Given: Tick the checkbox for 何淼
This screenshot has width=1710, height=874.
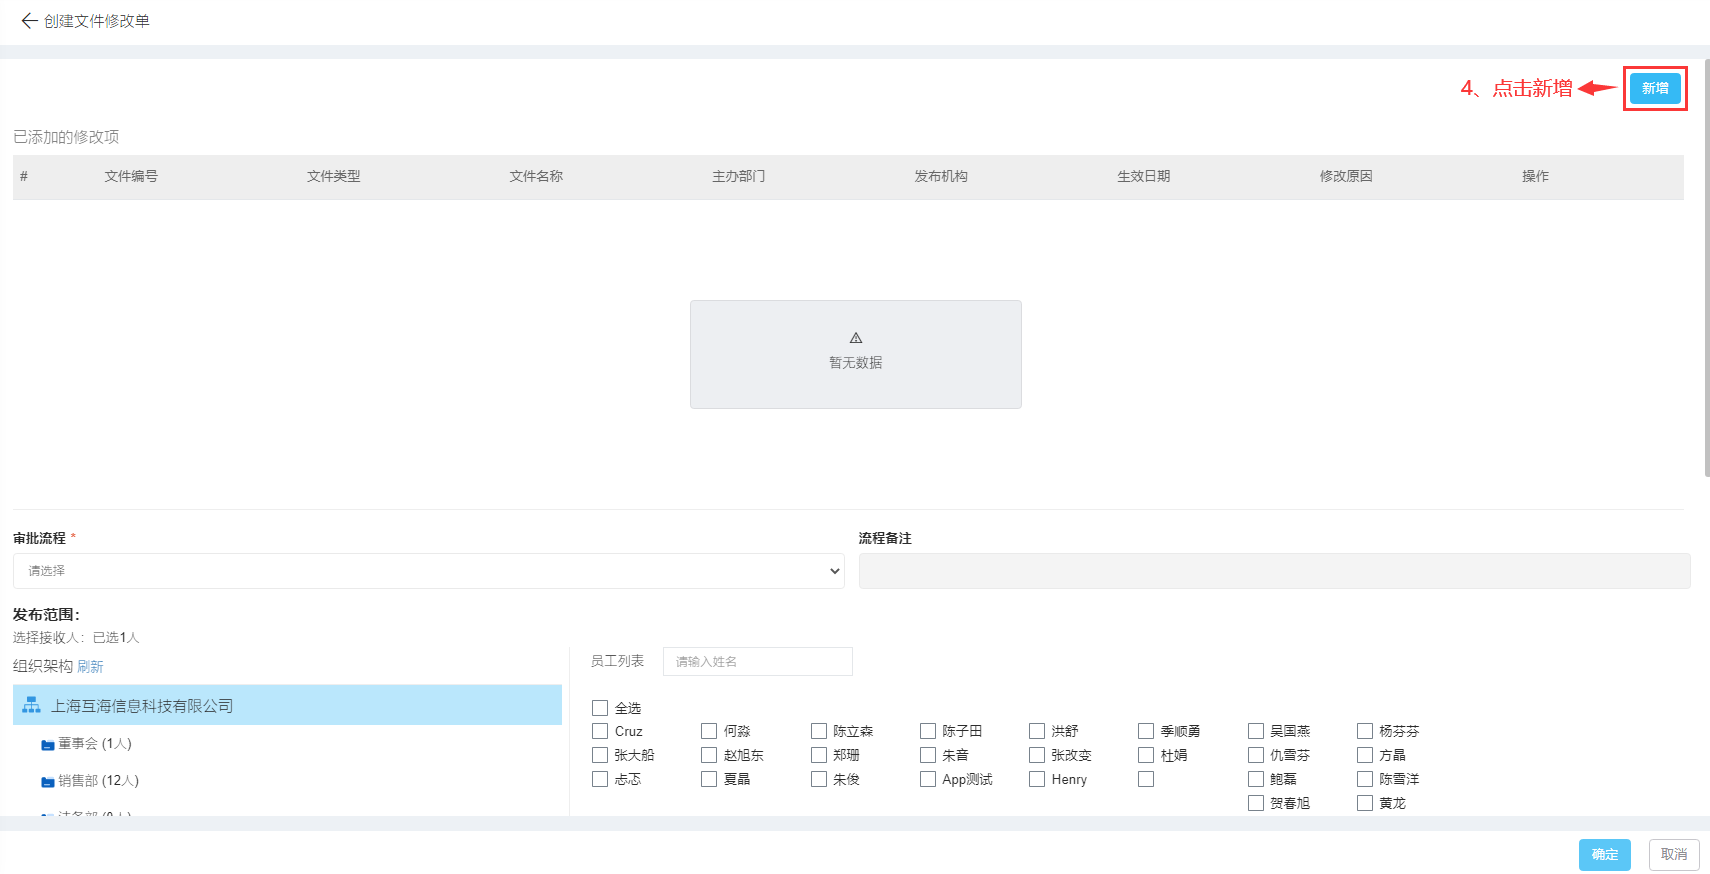Looking at the screenshot, I should click(x=709, y=731).
